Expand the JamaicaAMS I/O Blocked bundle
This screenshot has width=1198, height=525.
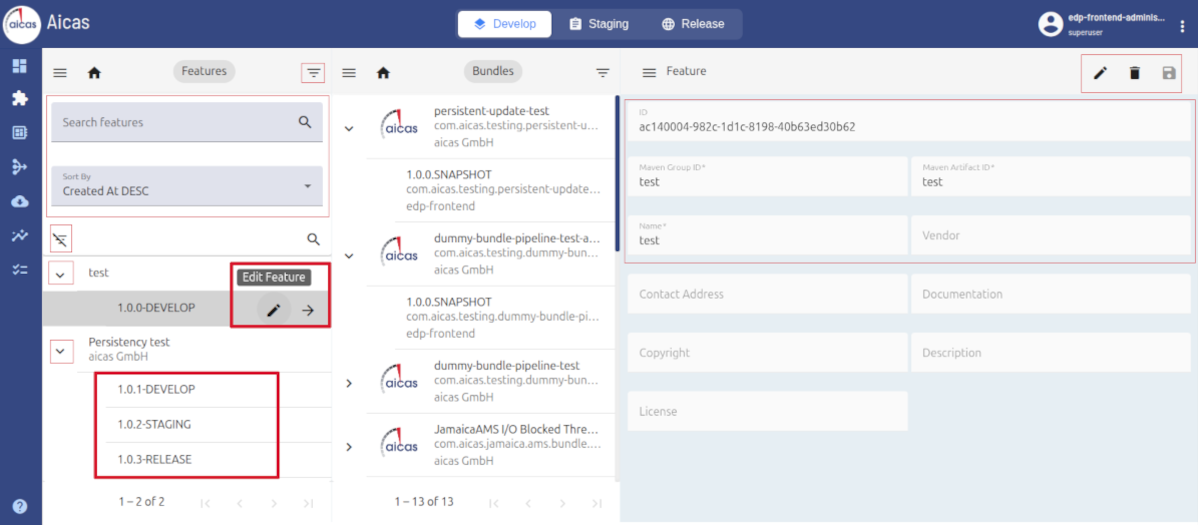[x=349, y=447]
